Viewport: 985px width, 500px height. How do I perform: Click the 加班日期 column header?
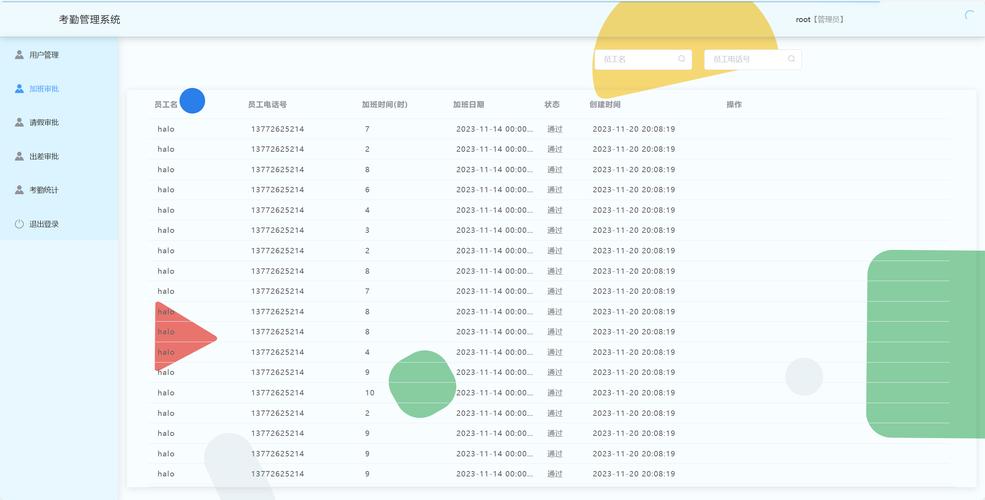(468, 104)
